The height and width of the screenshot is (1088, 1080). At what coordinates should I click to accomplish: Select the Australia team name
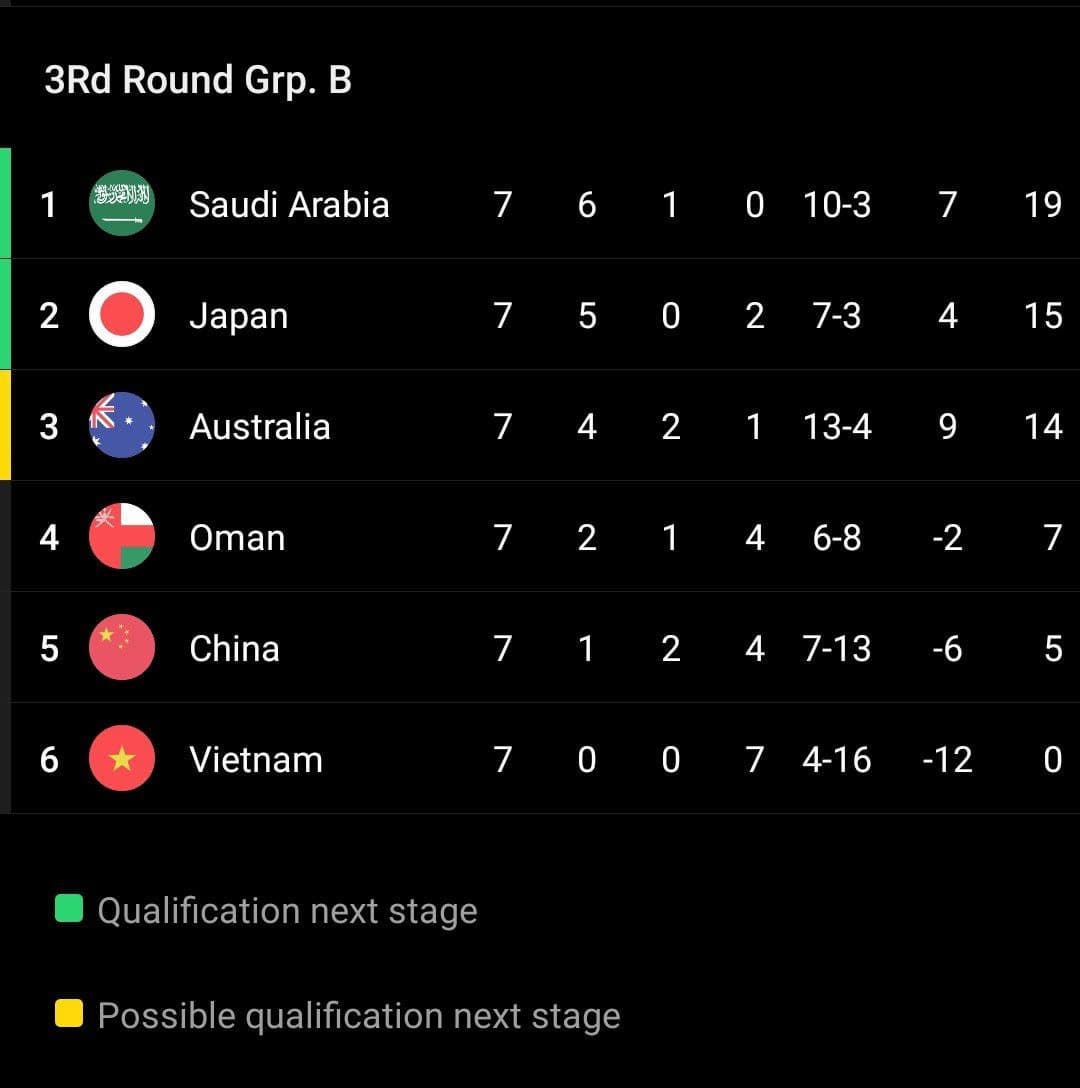tap(259, 427)
